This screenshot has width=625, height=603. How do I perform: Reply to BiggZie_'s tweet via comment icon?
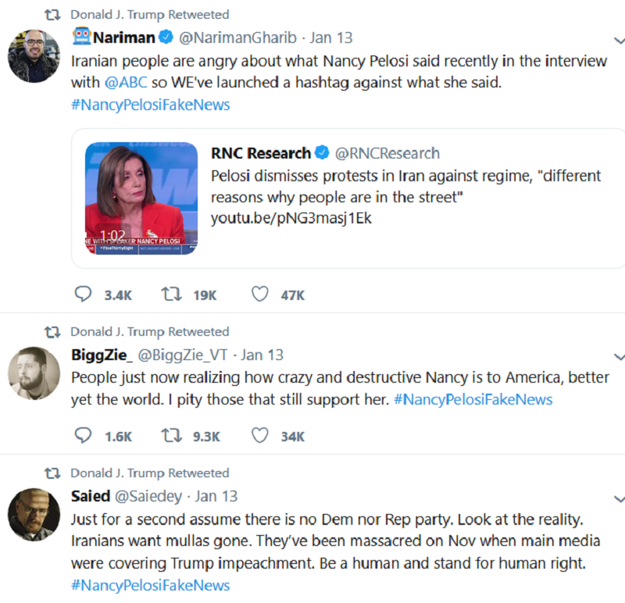coord(83,436)
